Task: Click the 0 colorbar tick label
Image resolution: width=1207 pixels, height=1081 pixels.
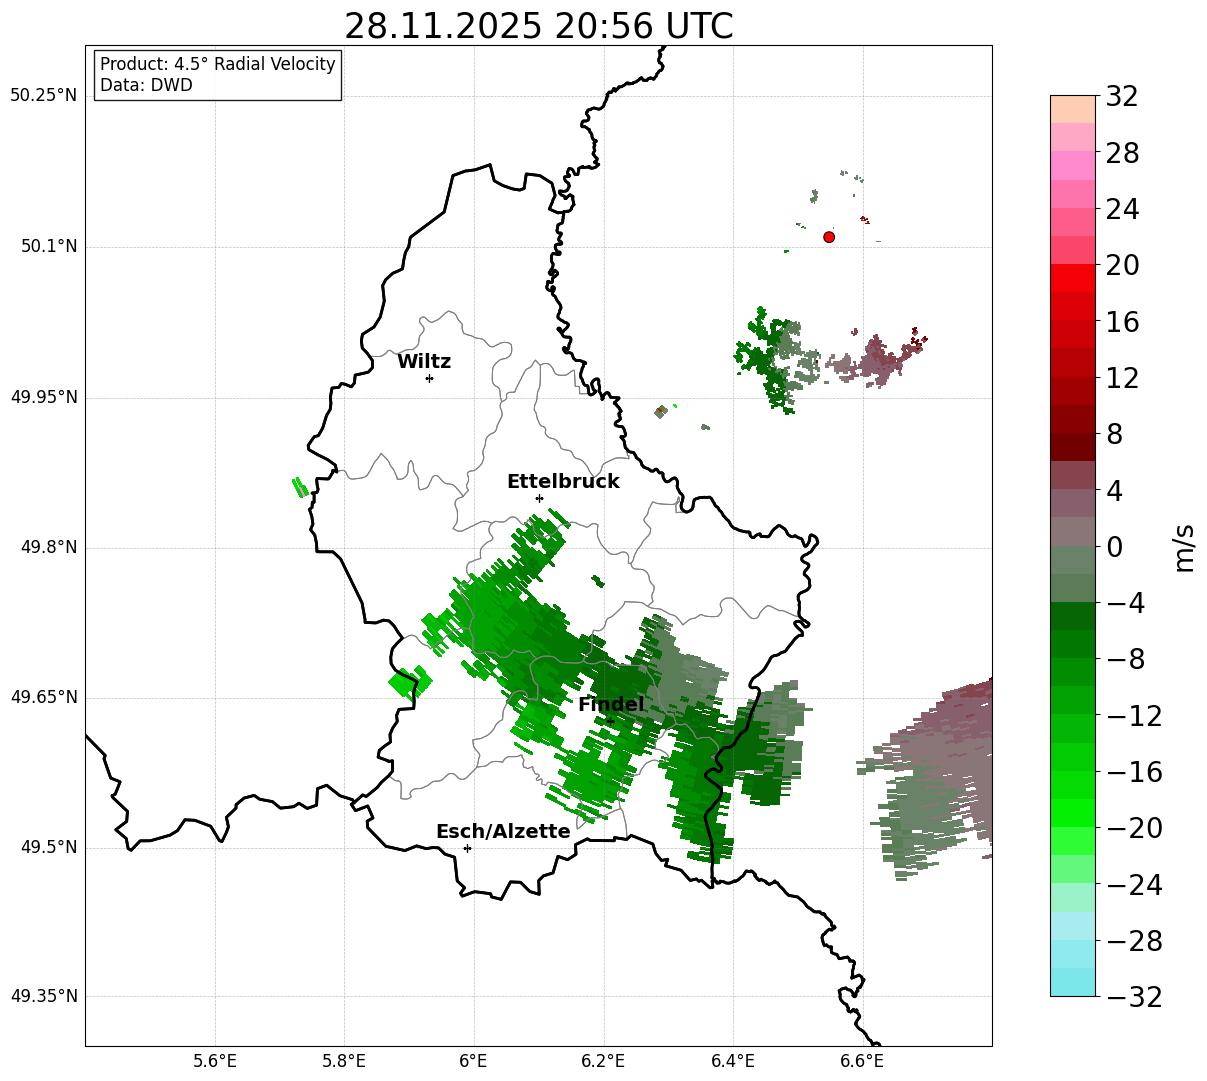Action: pos(1114,547)
